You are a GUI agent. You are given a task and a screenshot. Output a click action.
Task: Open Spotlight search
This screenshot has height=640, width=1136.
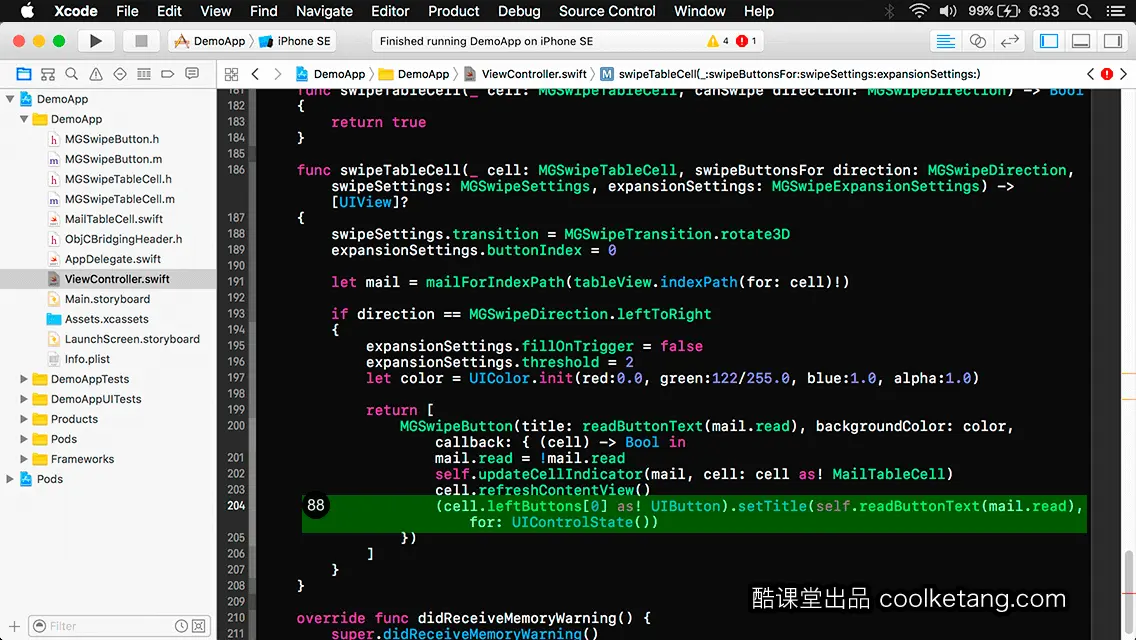1084,11
